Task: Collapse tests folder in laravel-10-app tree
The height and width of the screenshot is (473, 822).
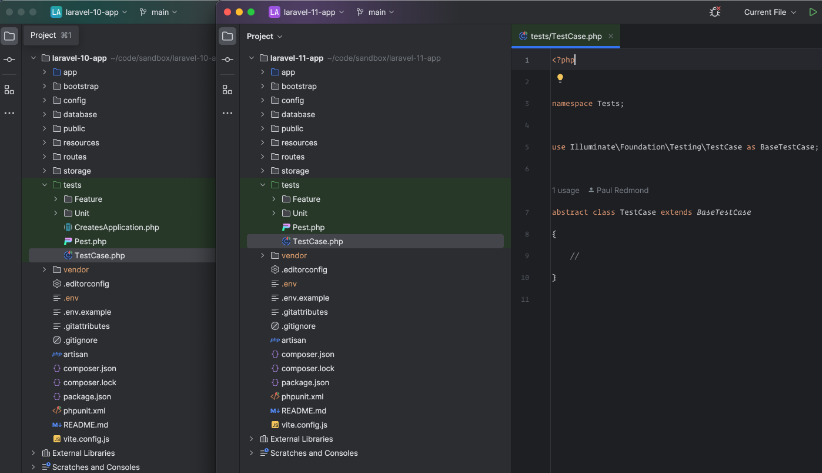Action: point(45,185)
